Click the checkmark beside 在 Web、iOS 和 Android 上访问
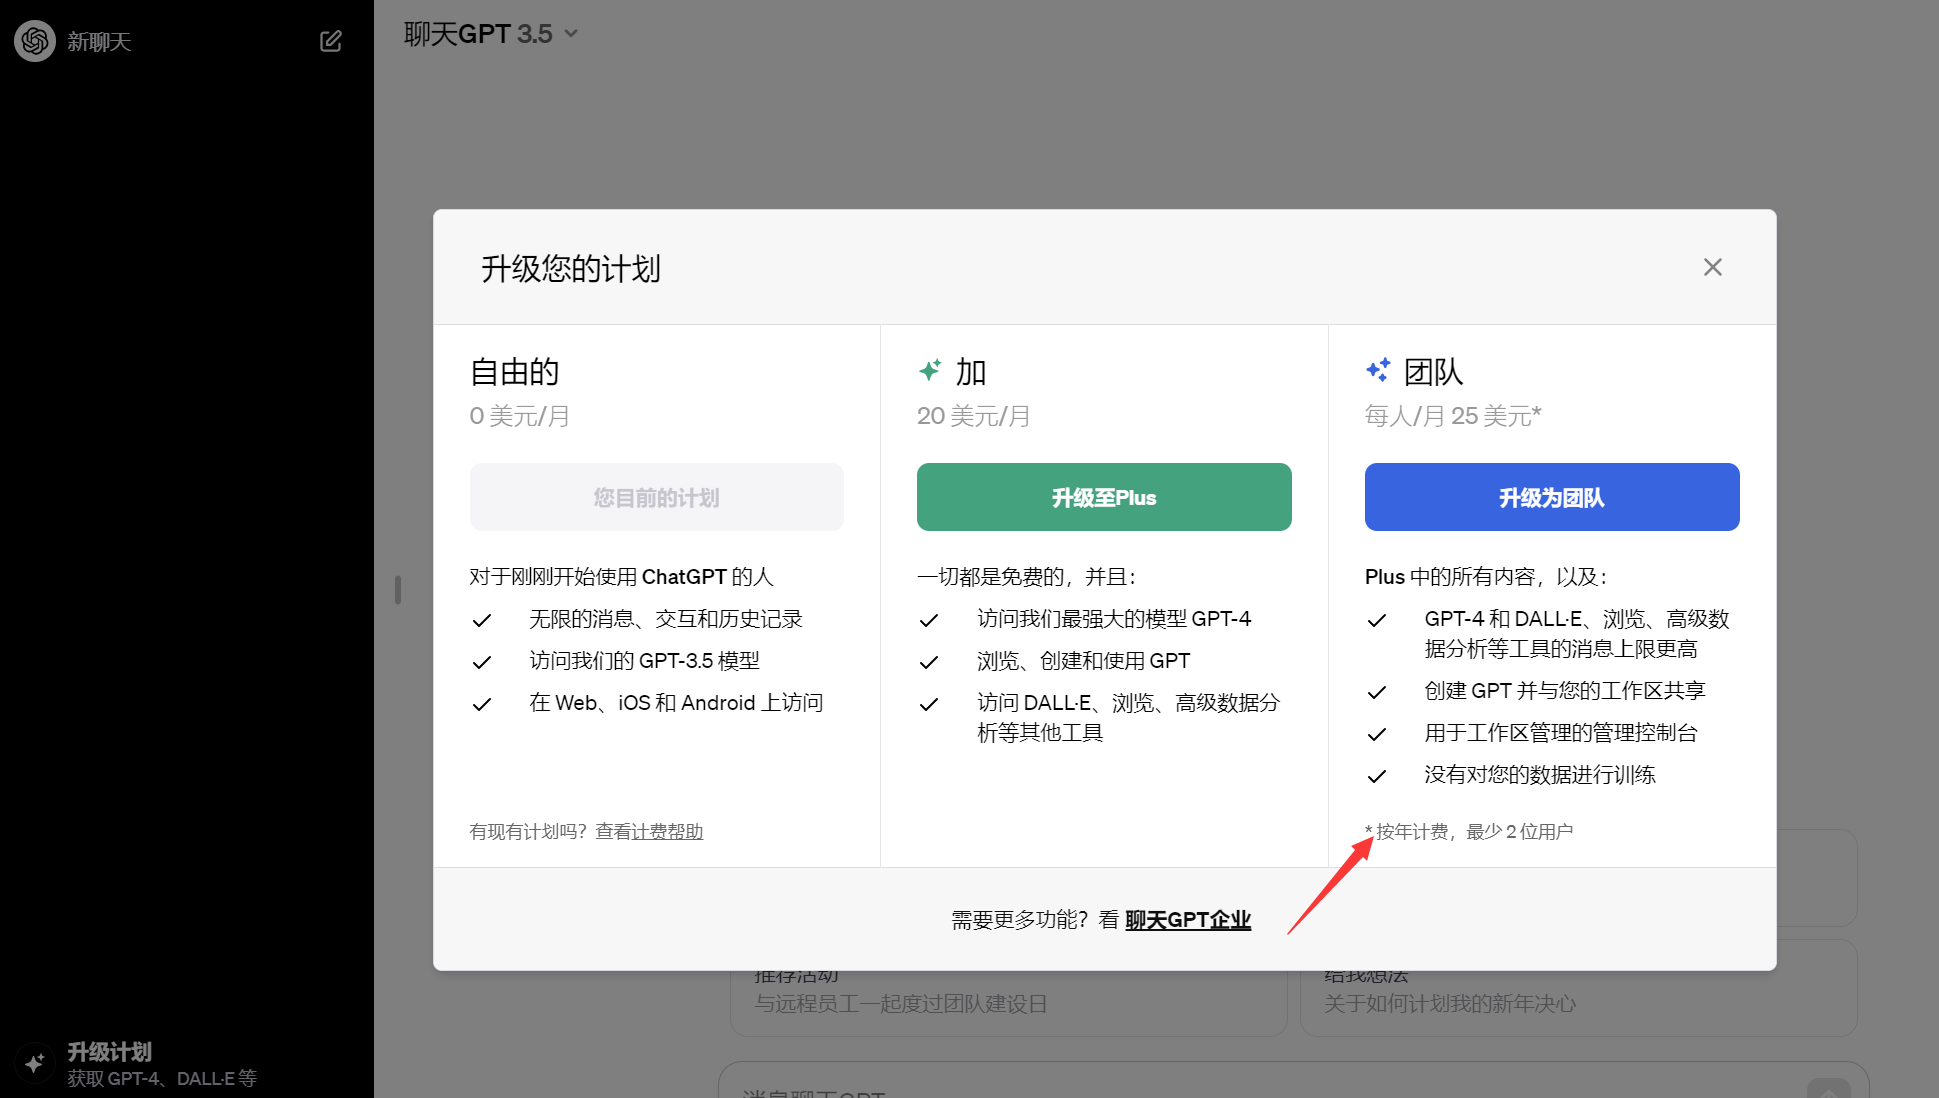The image size is (1939, 1098). [482, 705]
